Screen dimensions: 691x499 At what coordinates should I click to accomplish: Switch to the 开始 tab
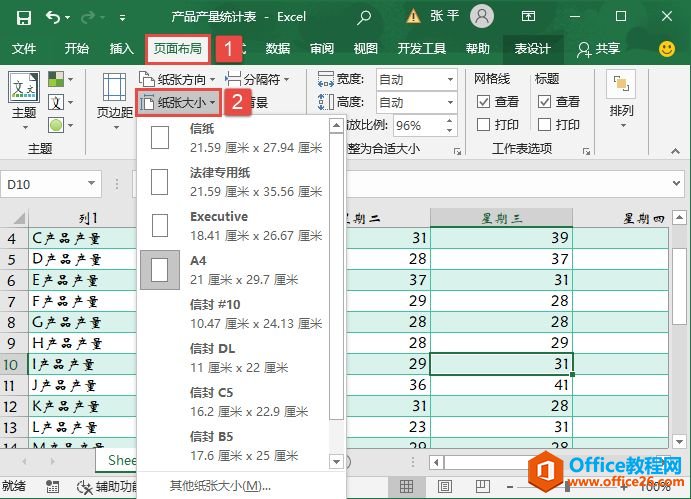click(77, 48)
